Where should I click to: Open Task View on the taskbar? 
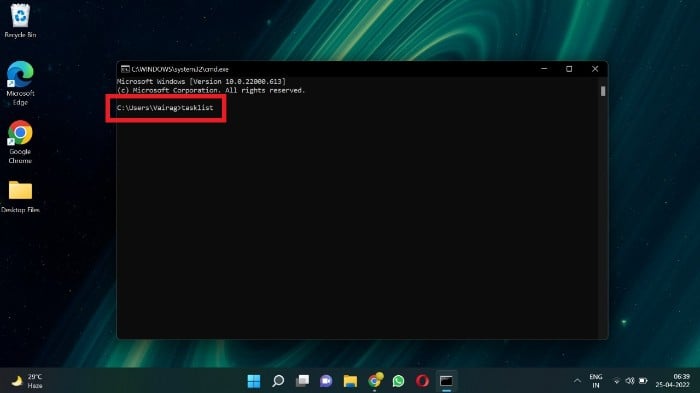302,381
